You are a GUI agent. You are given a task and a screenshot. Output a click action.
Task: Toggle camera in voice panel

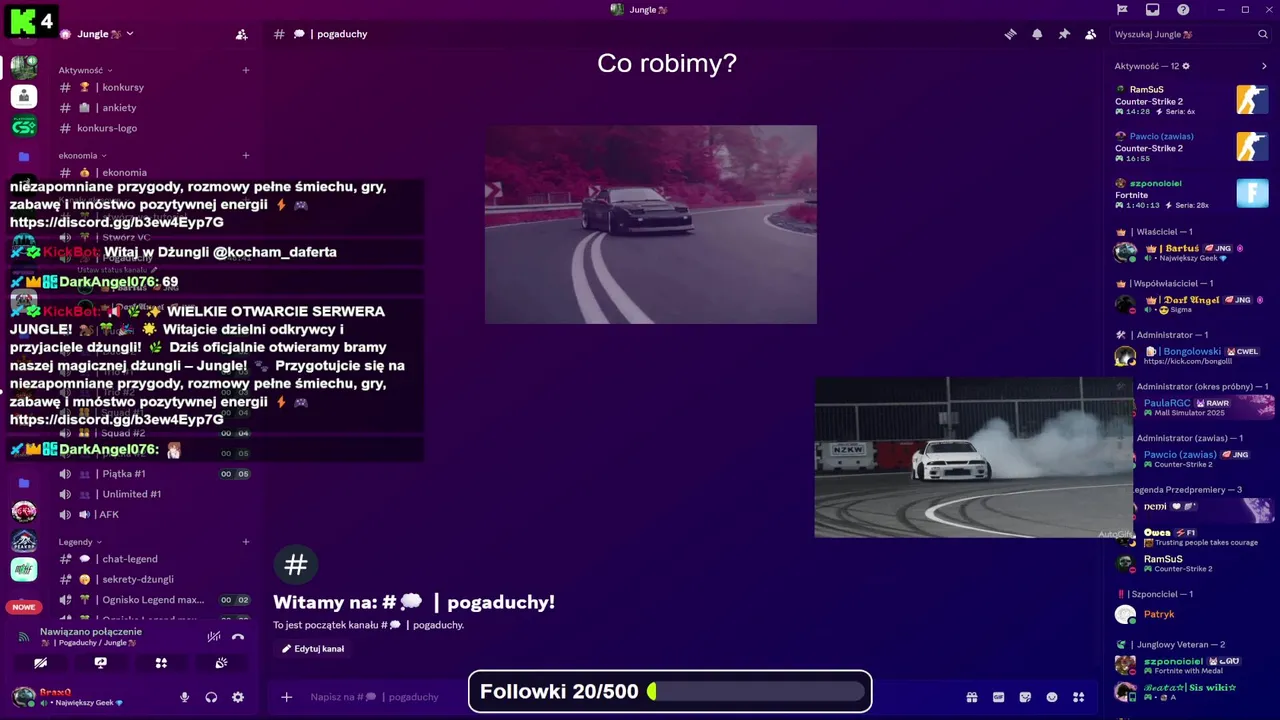point(40,663)
